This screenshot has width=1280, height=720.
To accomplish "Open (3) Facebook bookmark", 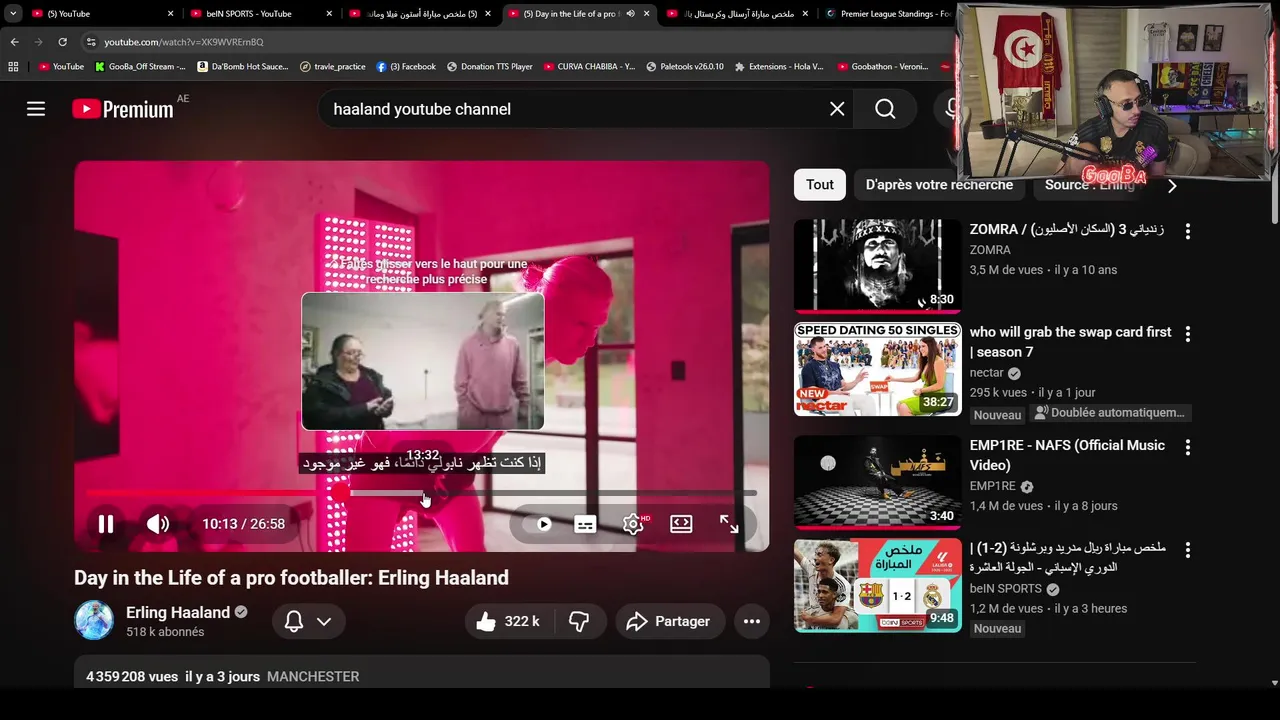I will click(x=406, y=67).
